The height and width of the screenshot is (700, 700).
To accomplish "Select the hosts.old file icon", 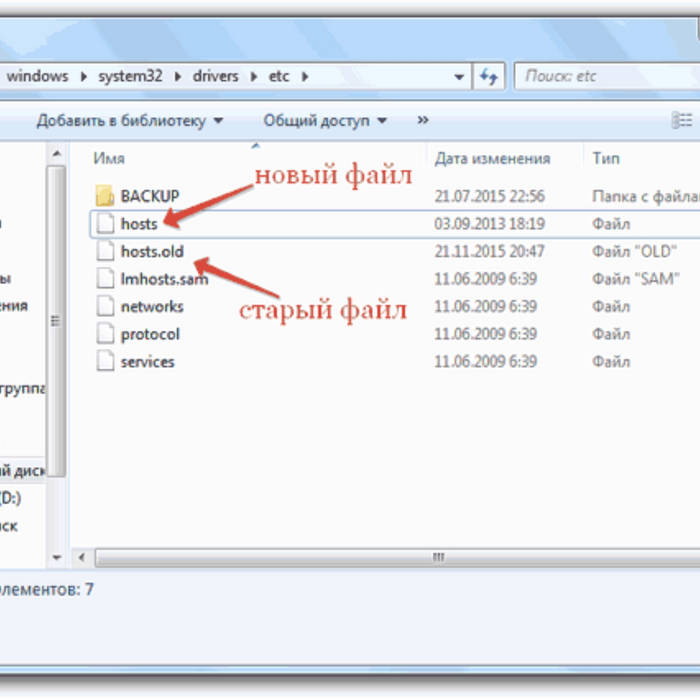I will click(x=105, y=252).
